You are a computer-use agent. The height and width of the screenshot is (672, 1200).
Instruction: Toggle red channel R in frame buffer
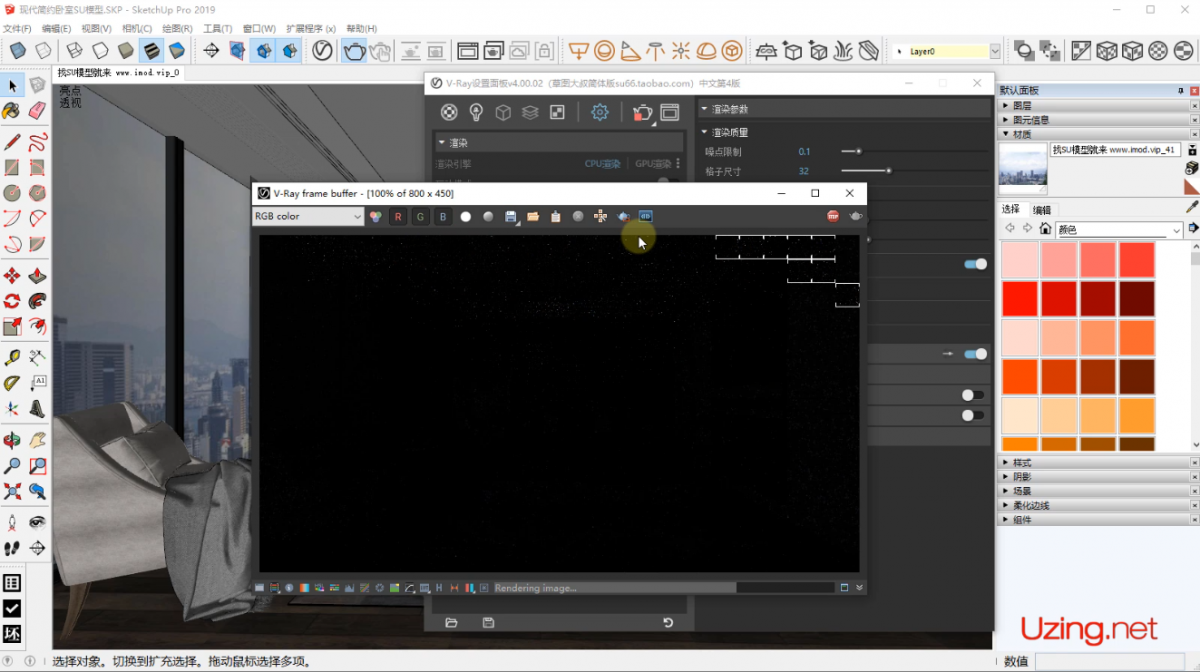tap(398, 216)
